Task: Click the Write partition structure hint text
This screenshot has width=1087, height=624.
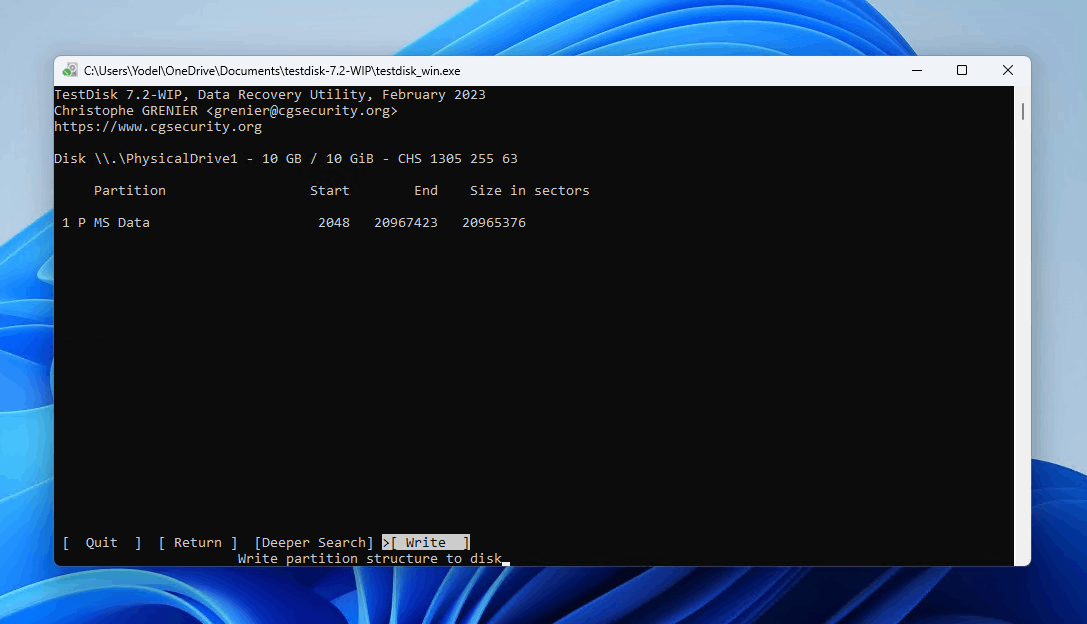Action: tap(369, 559)
